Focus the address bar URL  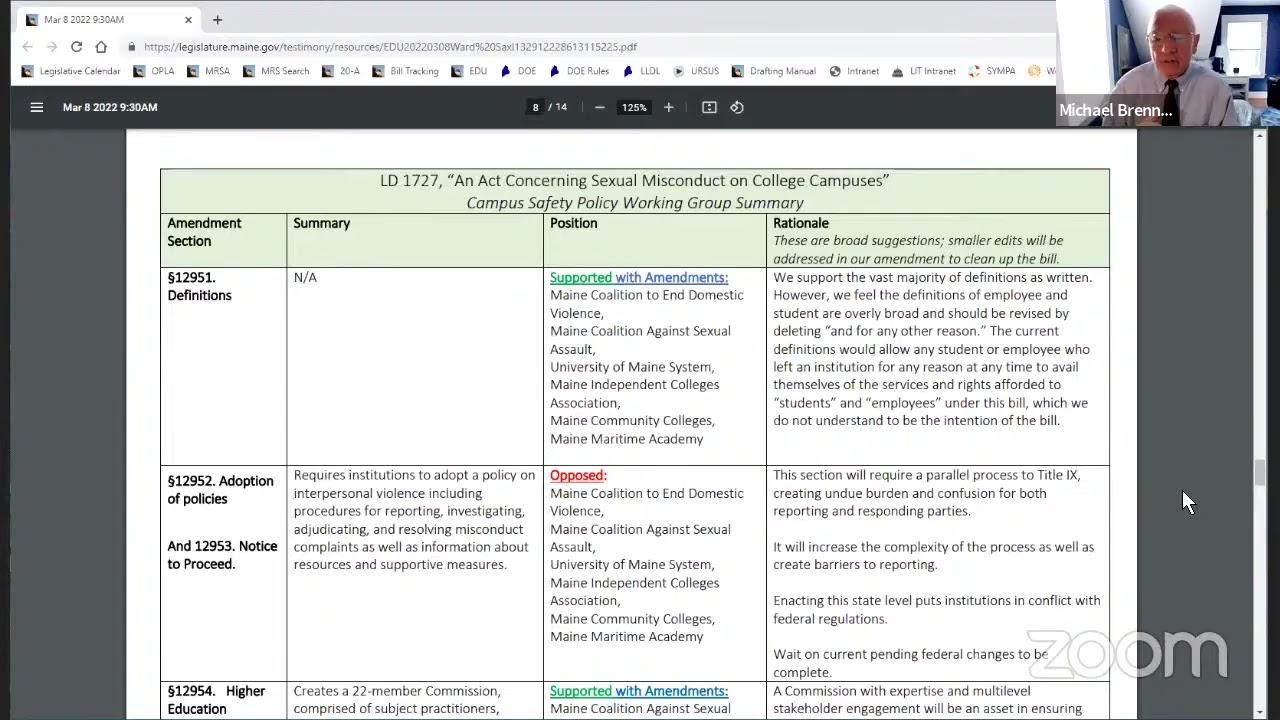pyautogui.click(x=390, y=47)
